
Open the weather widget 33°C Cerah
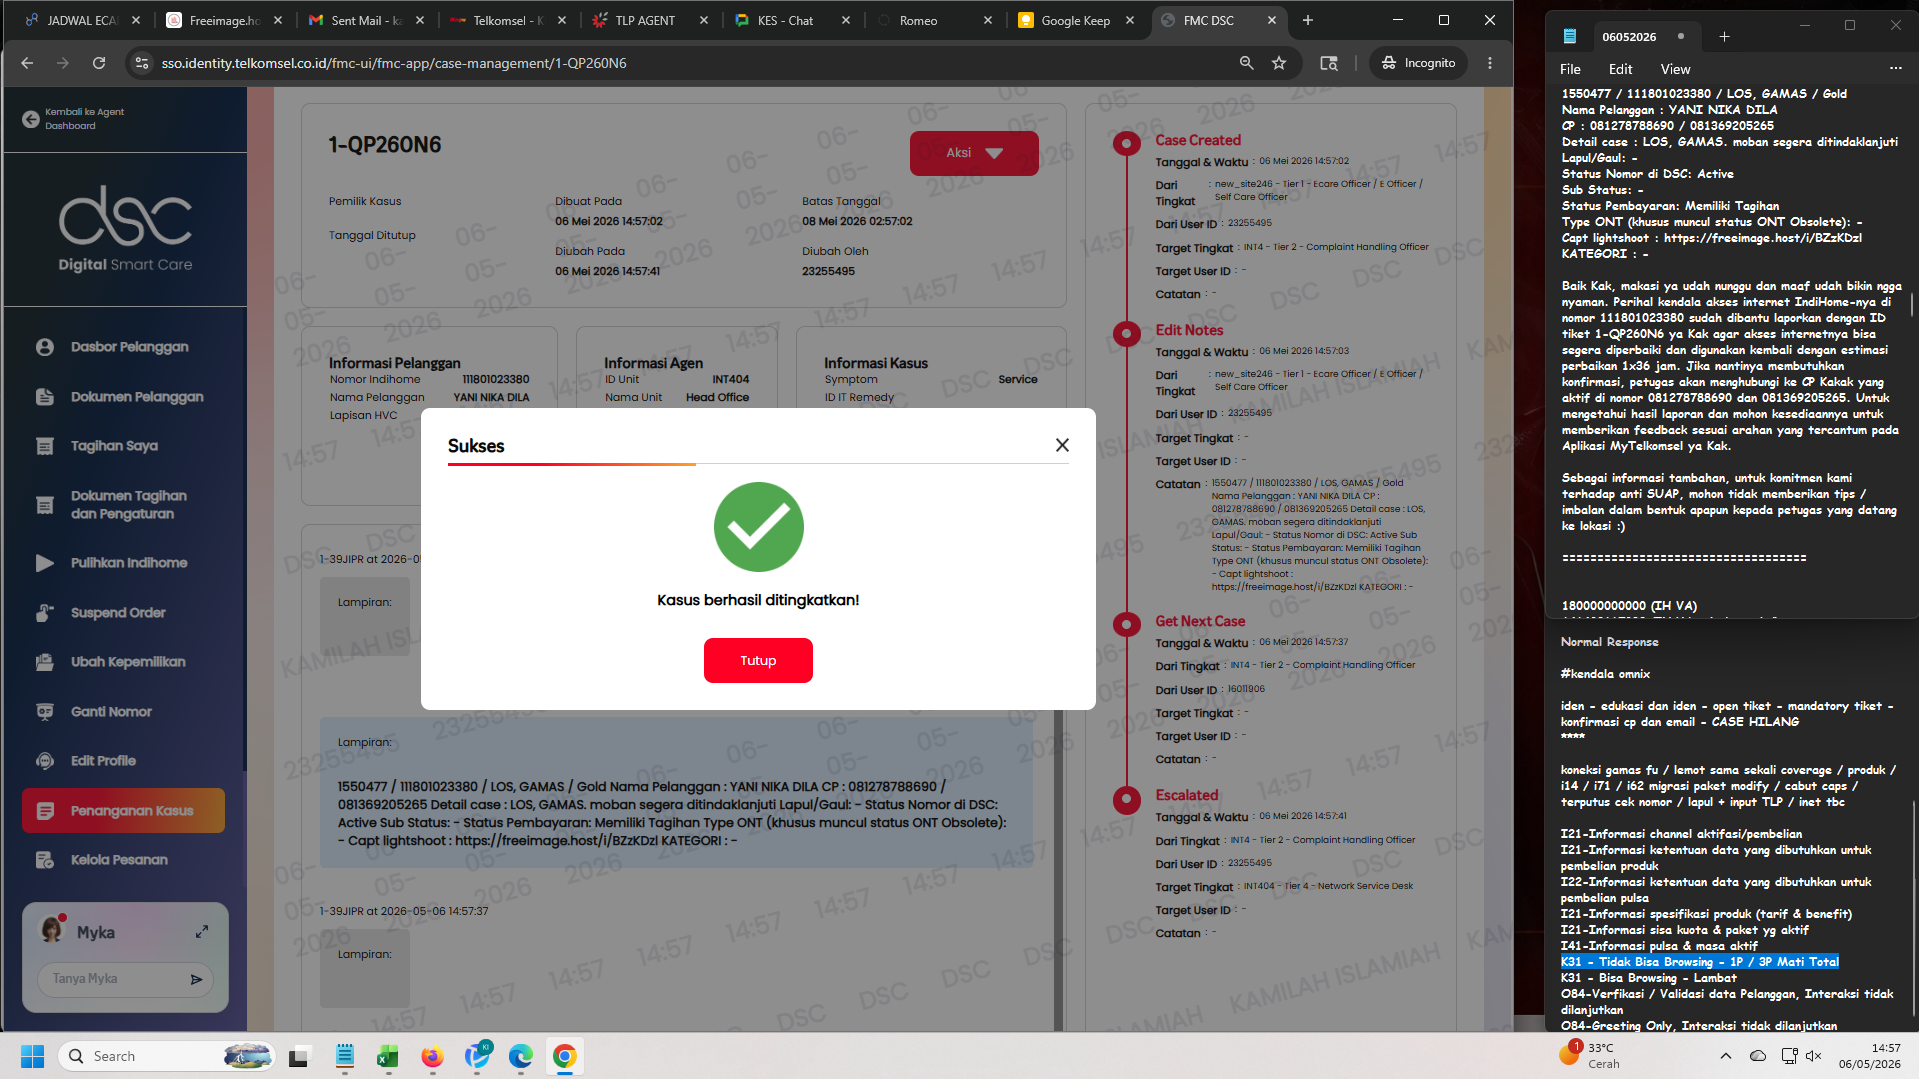(x=1591, y=1056)
